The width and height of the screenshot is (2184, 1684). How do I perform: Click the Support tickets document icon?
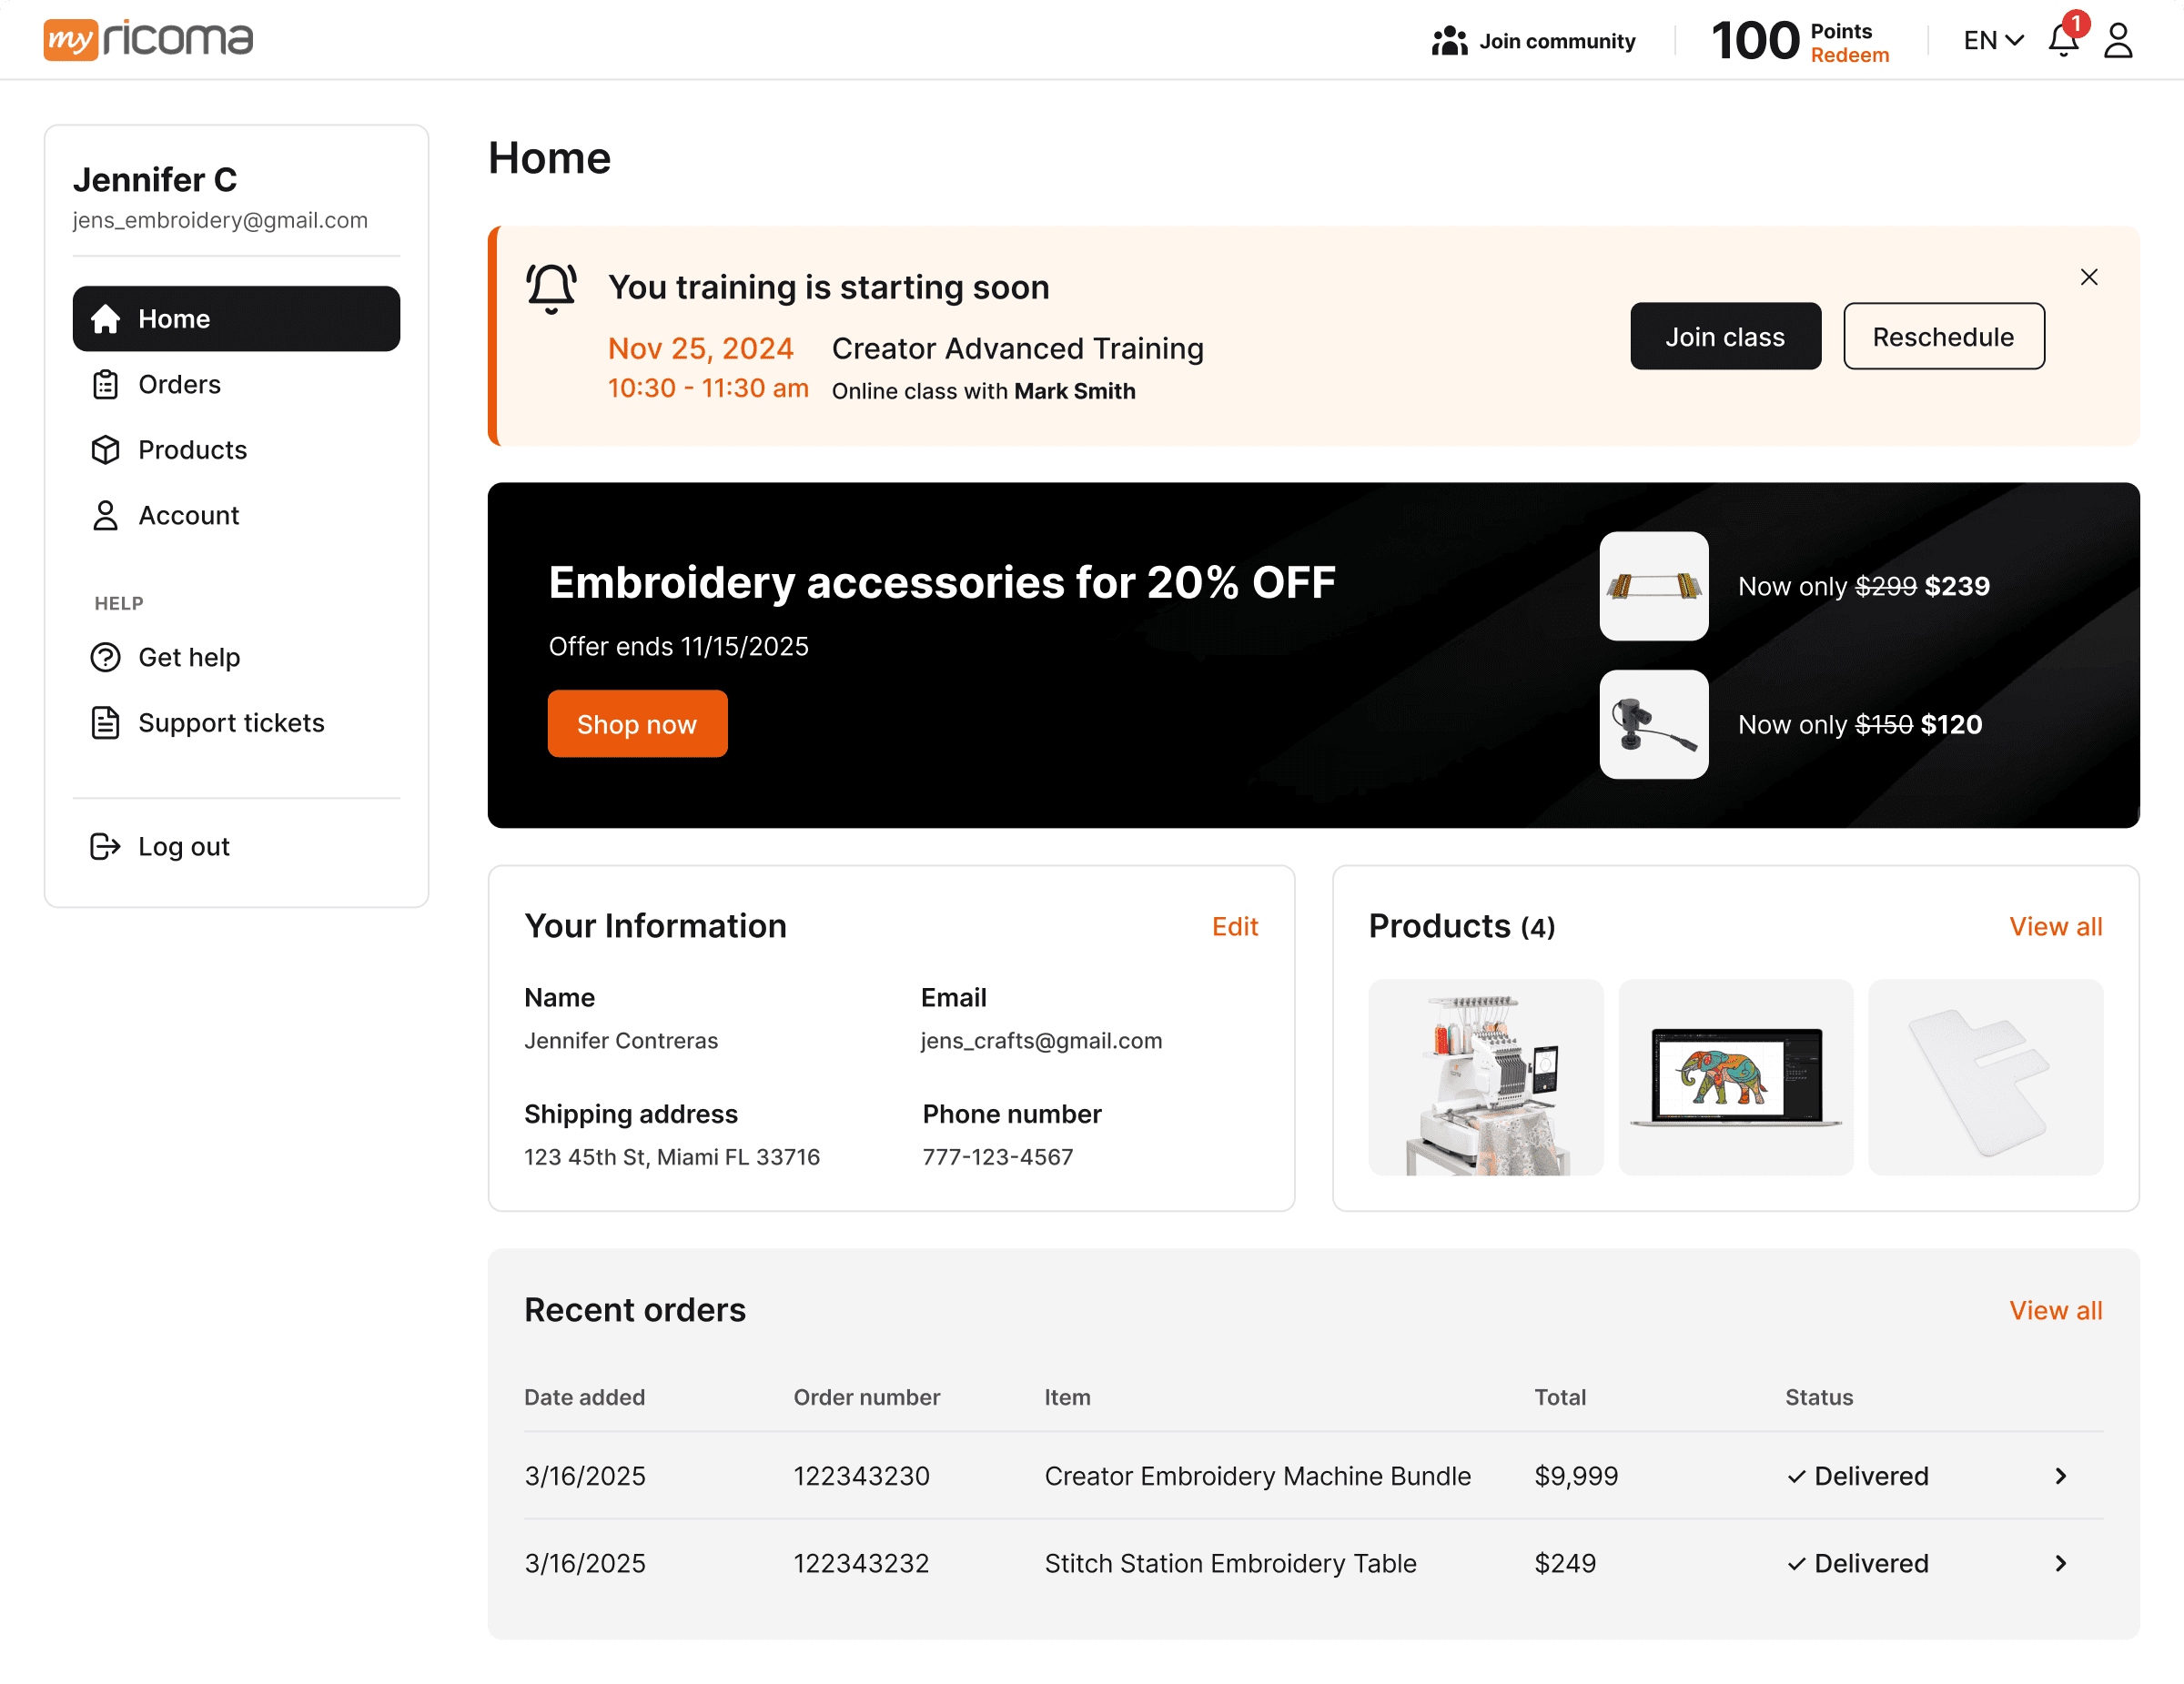click(x=105, y=723)
